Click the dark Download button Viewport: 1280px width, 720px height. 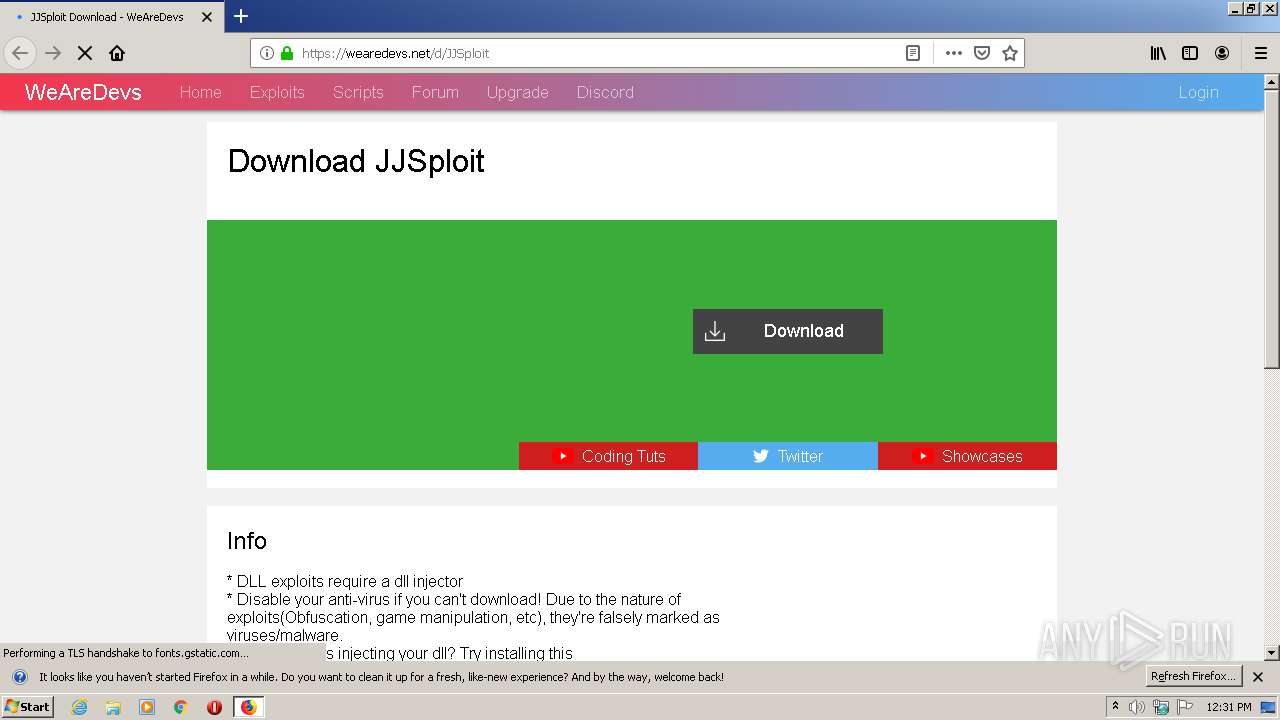[x=788, y=331]
